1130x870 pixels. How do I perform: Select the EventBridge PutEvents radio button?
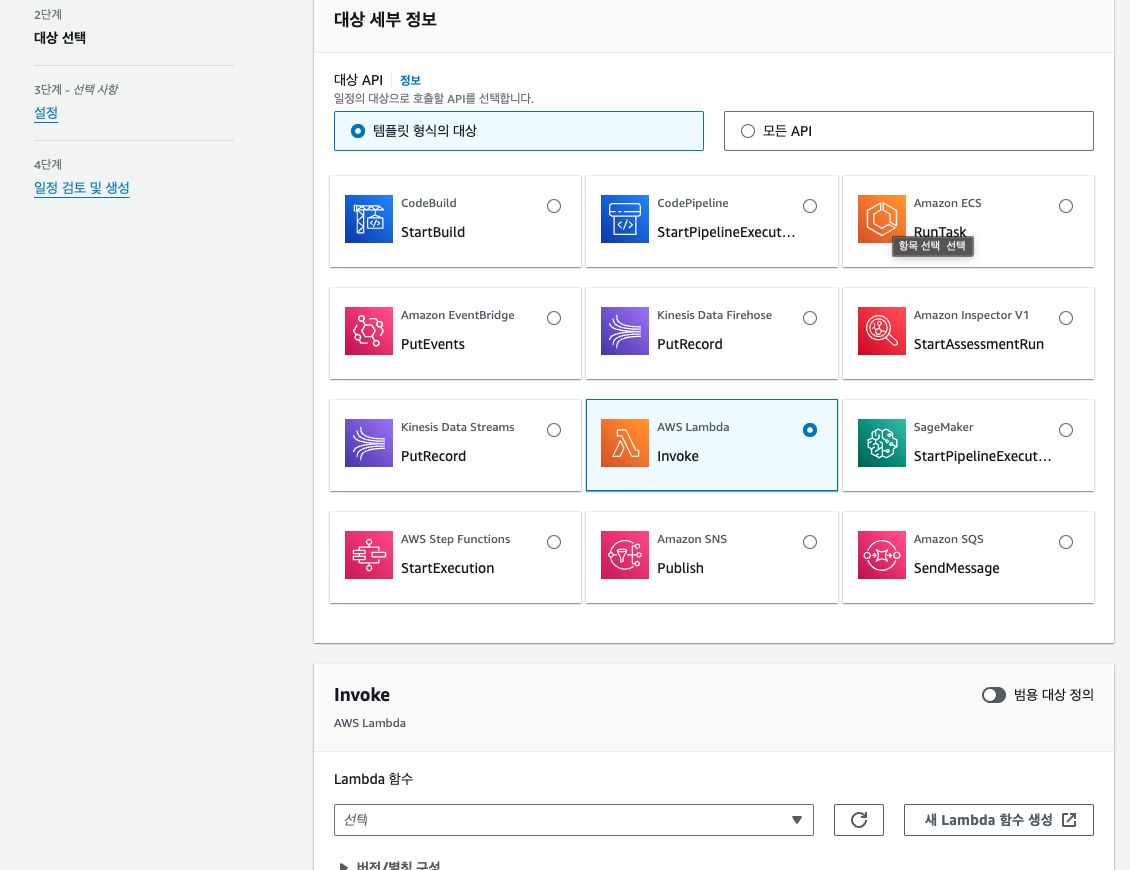coord(553,318)
